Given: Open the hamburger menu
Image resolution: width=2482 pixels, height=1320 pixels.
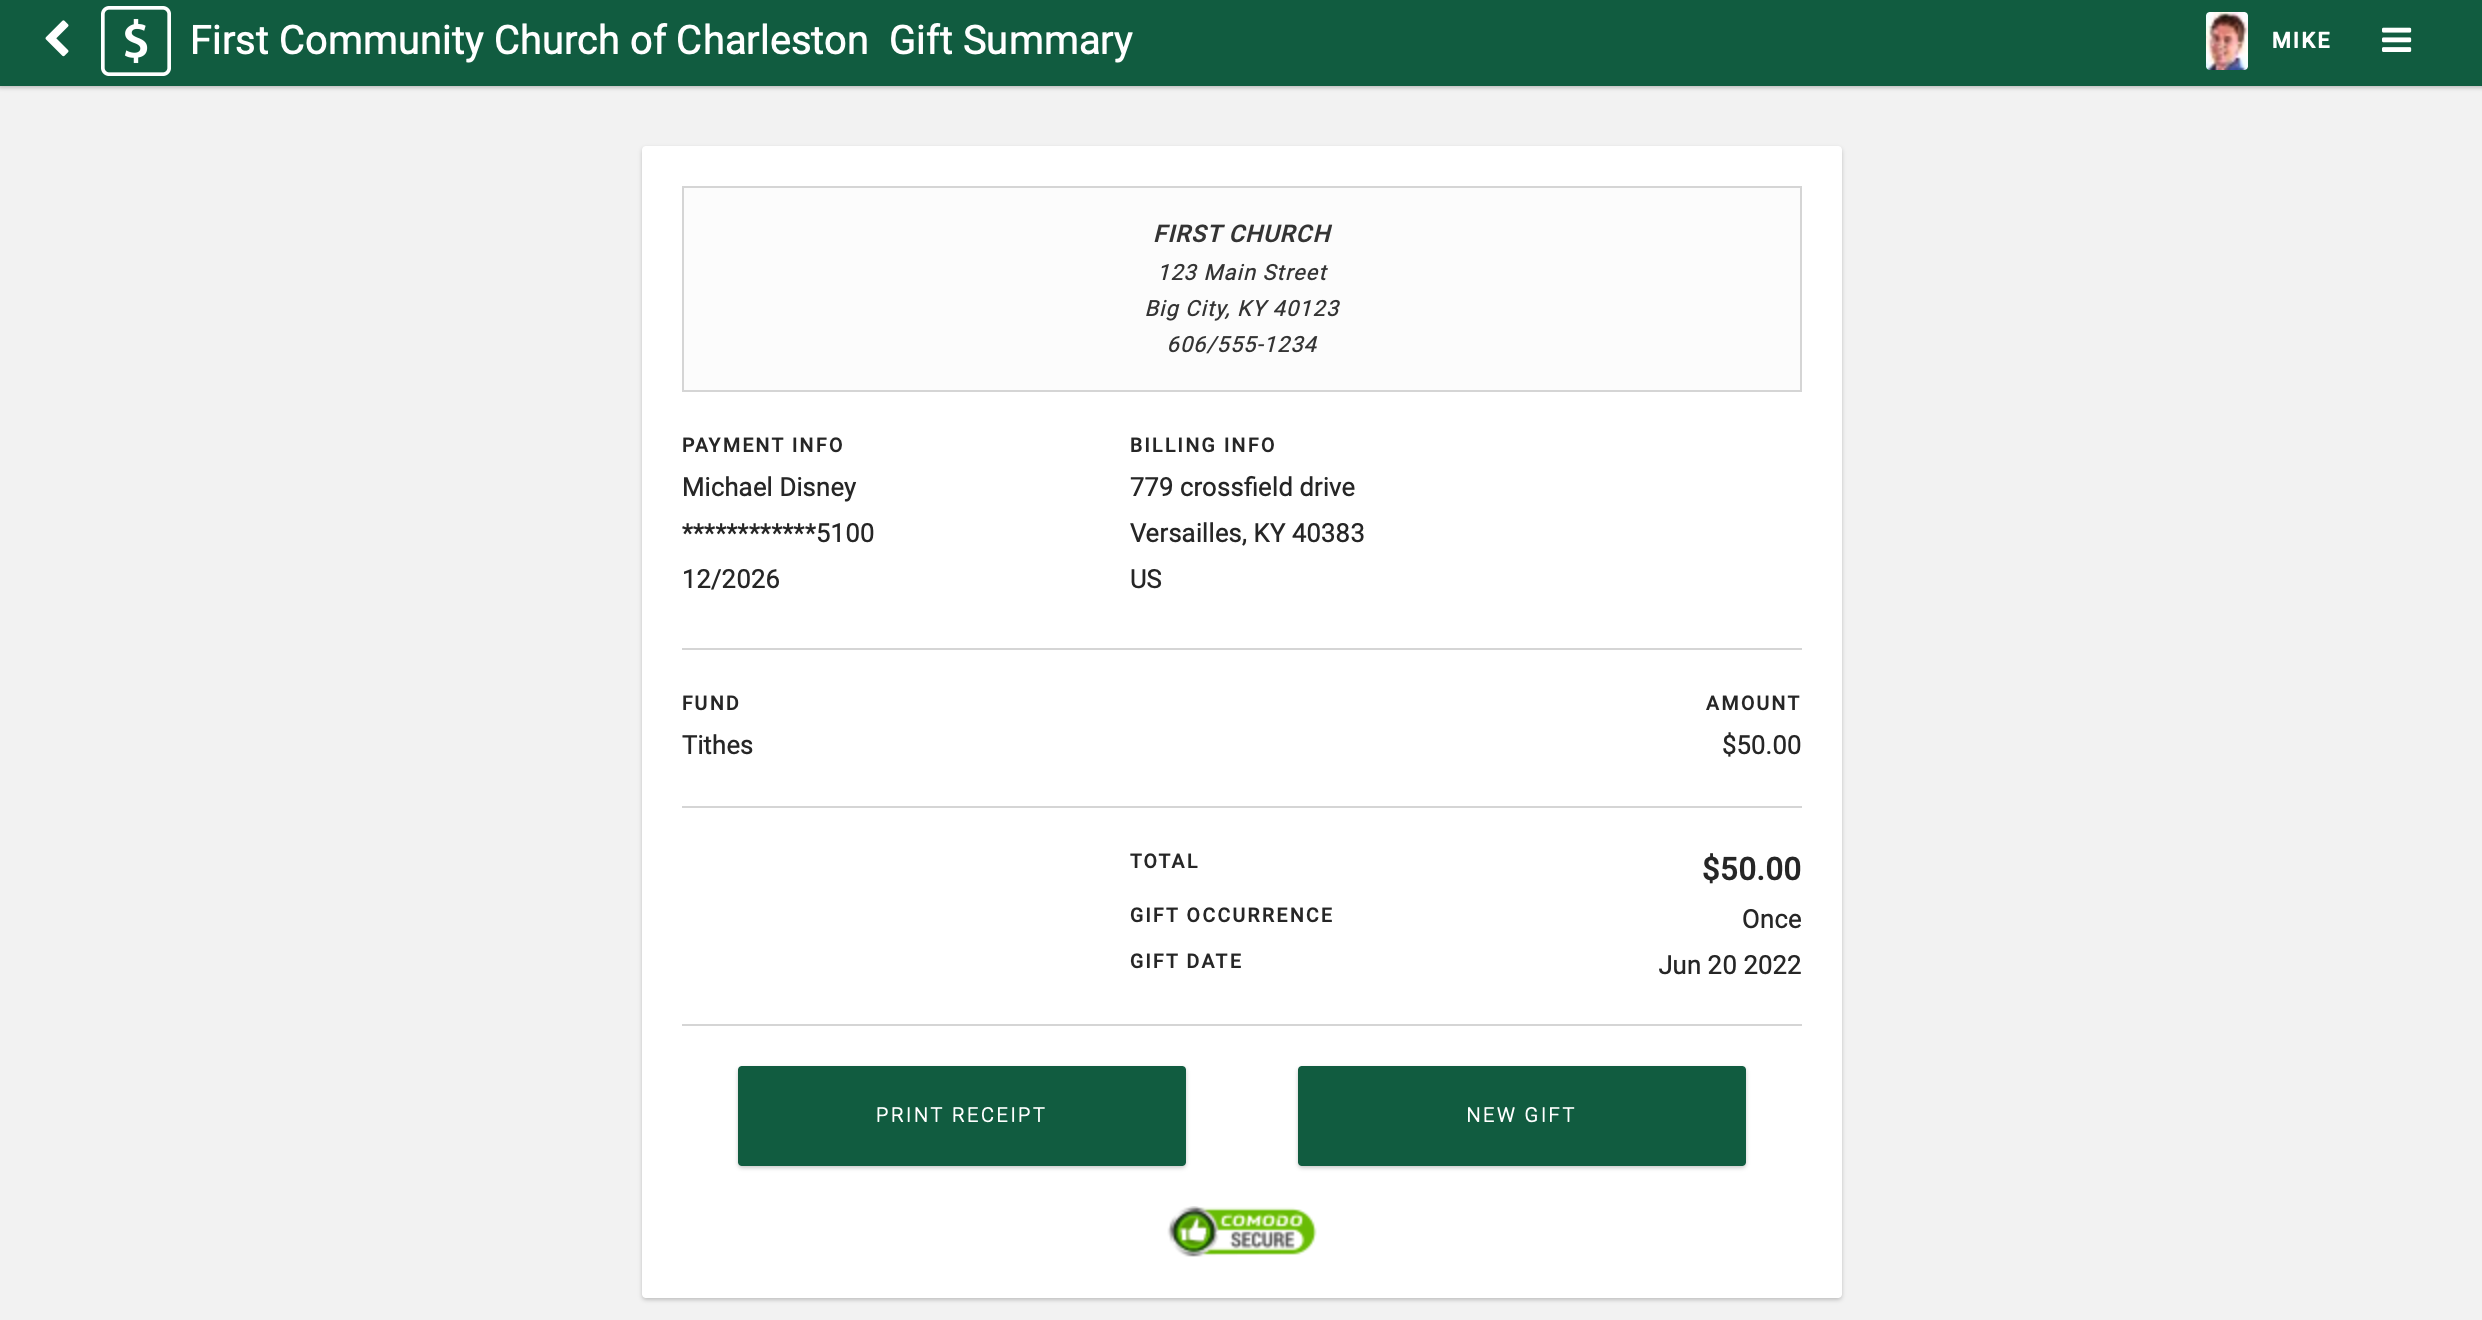Looking at the screenshot, I should (x=2396, y=41).
